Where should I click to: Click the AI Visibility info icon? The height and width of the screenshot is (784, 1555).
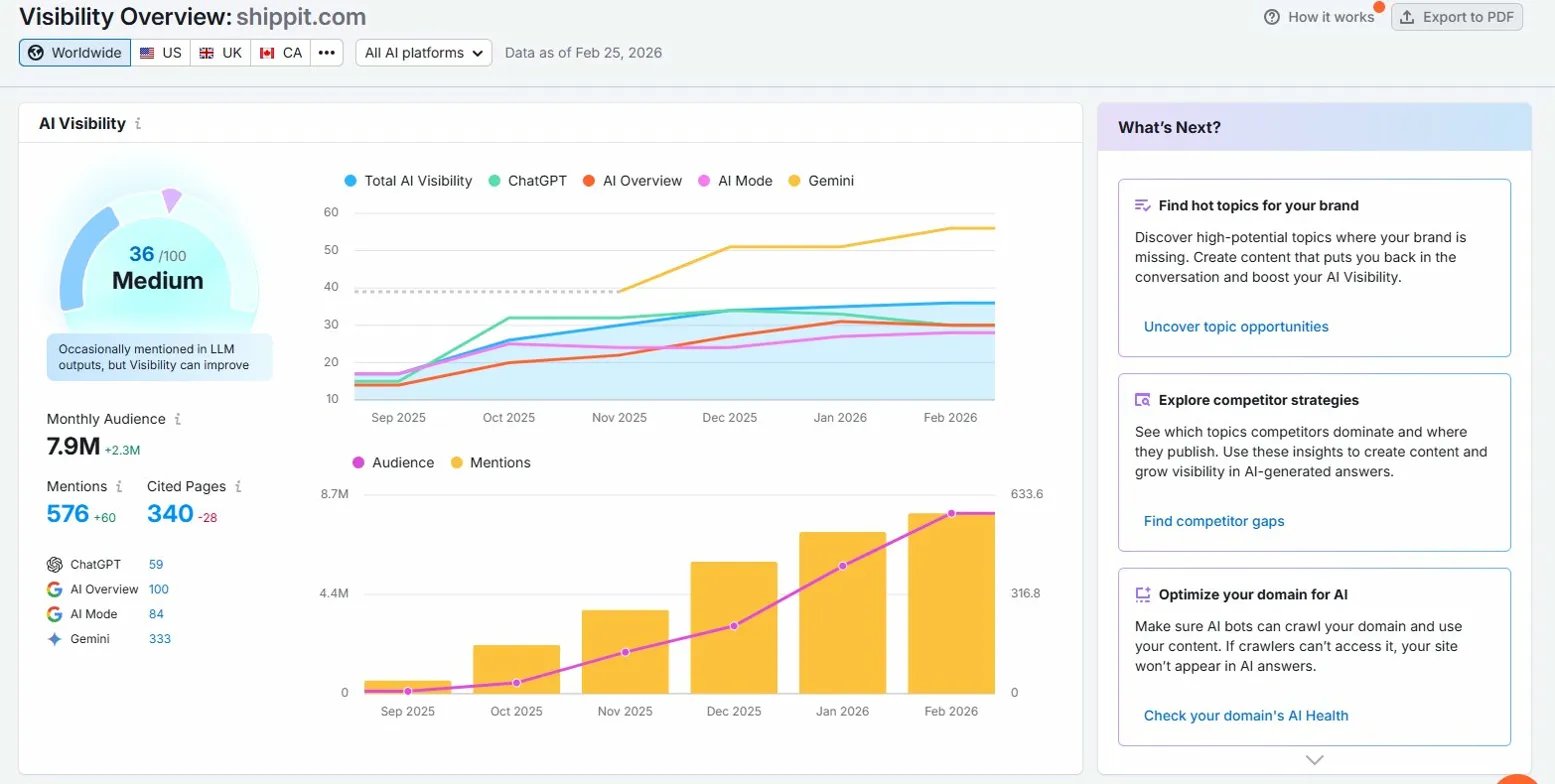click(138, 124)
